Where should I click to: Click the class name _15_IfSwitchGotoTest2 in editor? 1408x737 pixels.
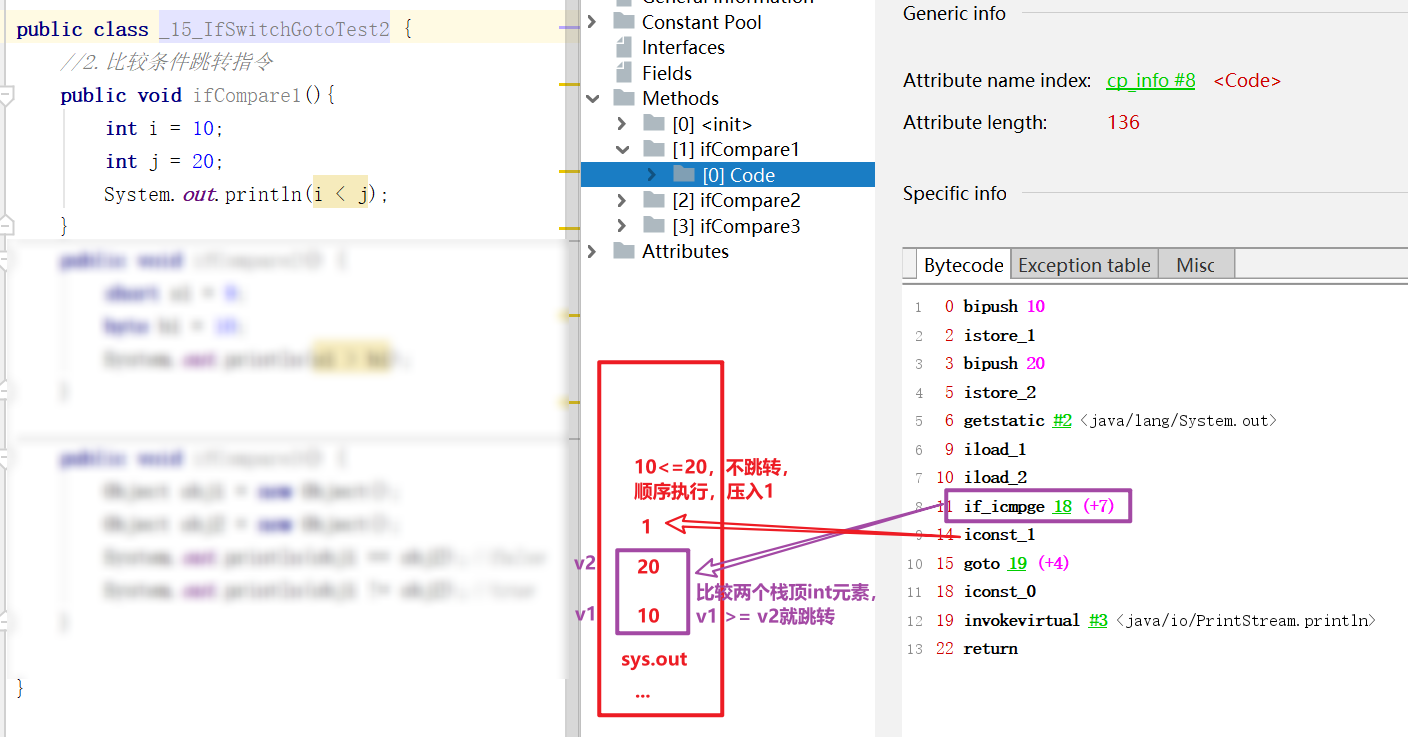pos(274,29)
